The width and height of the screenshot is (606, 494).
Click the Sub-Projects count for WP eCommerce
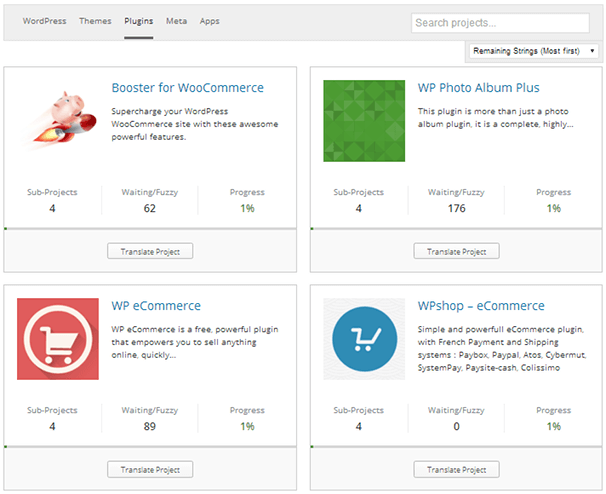click(52, 426)
